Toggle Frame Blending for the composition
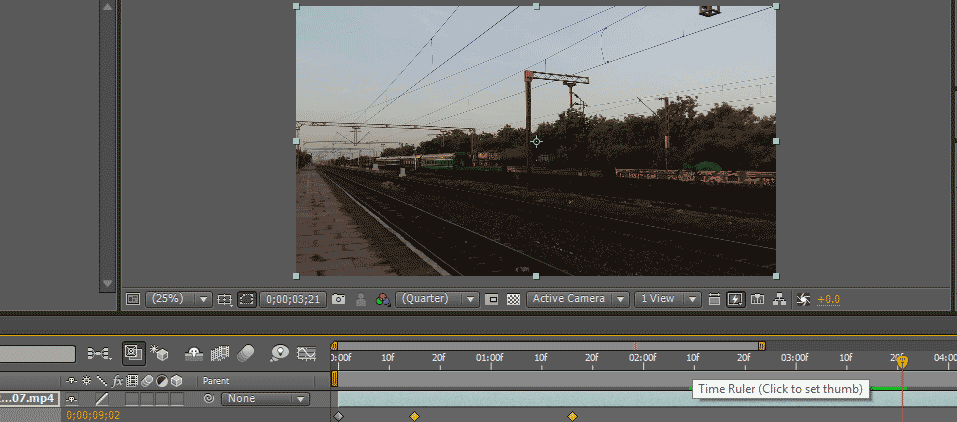 [220, 353]
